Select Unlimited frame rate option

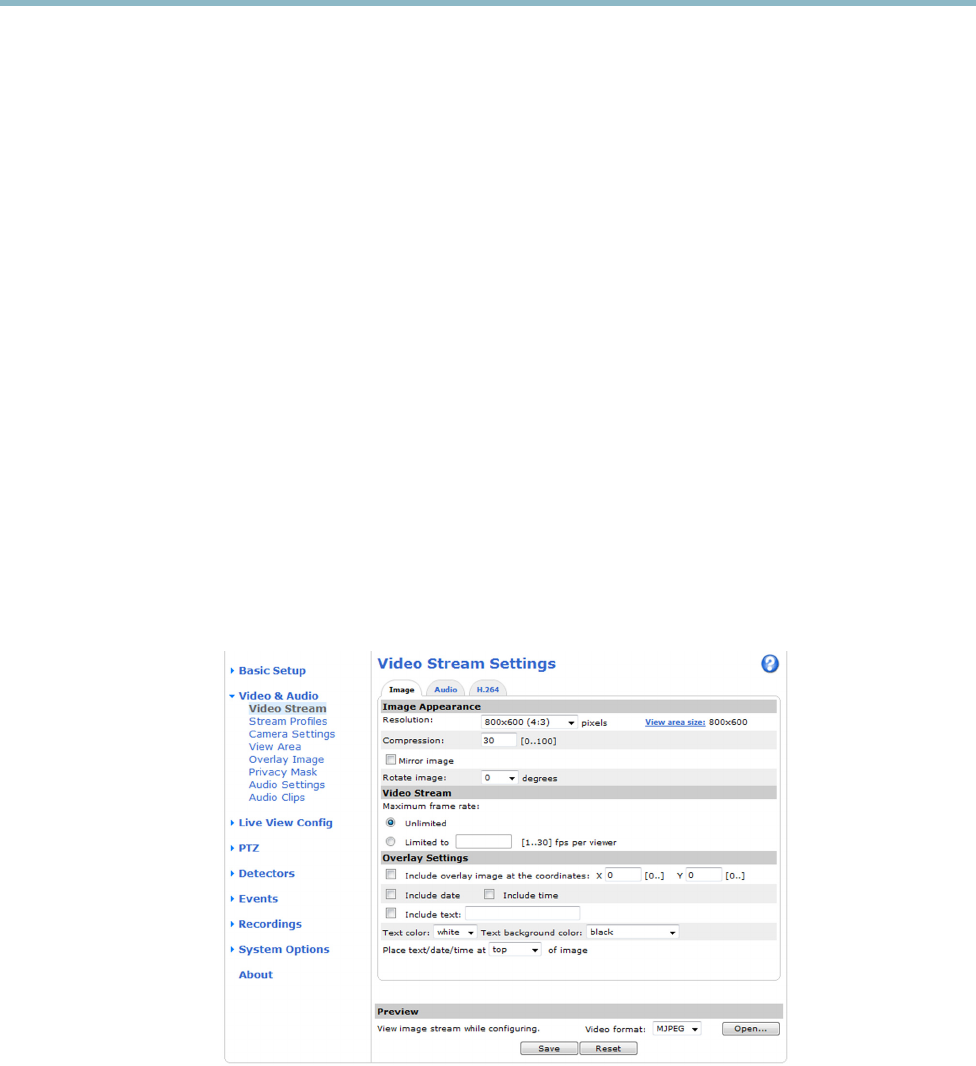click(x=391, y=823)
